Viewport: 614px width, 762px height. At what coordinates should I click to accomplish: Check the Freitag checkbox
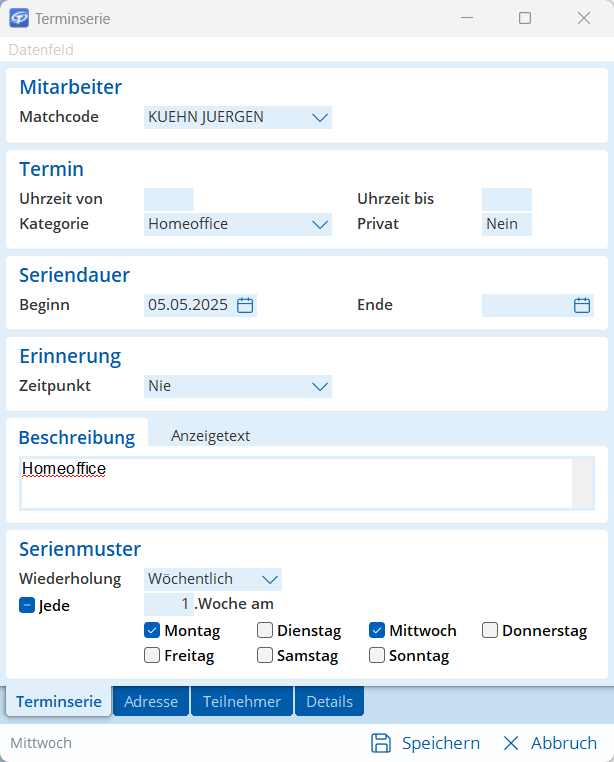[152, 656]
